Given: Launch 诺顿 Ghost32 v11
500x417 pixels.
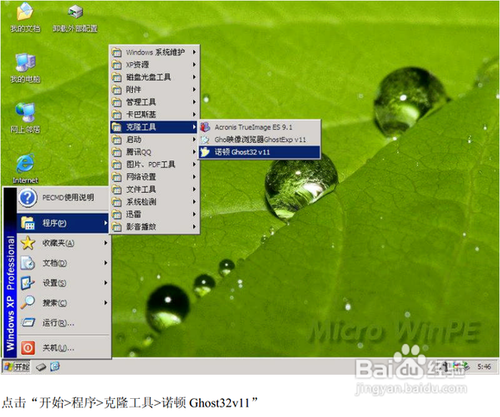Looking at the screenshot, I should click(x=260, y=152).
